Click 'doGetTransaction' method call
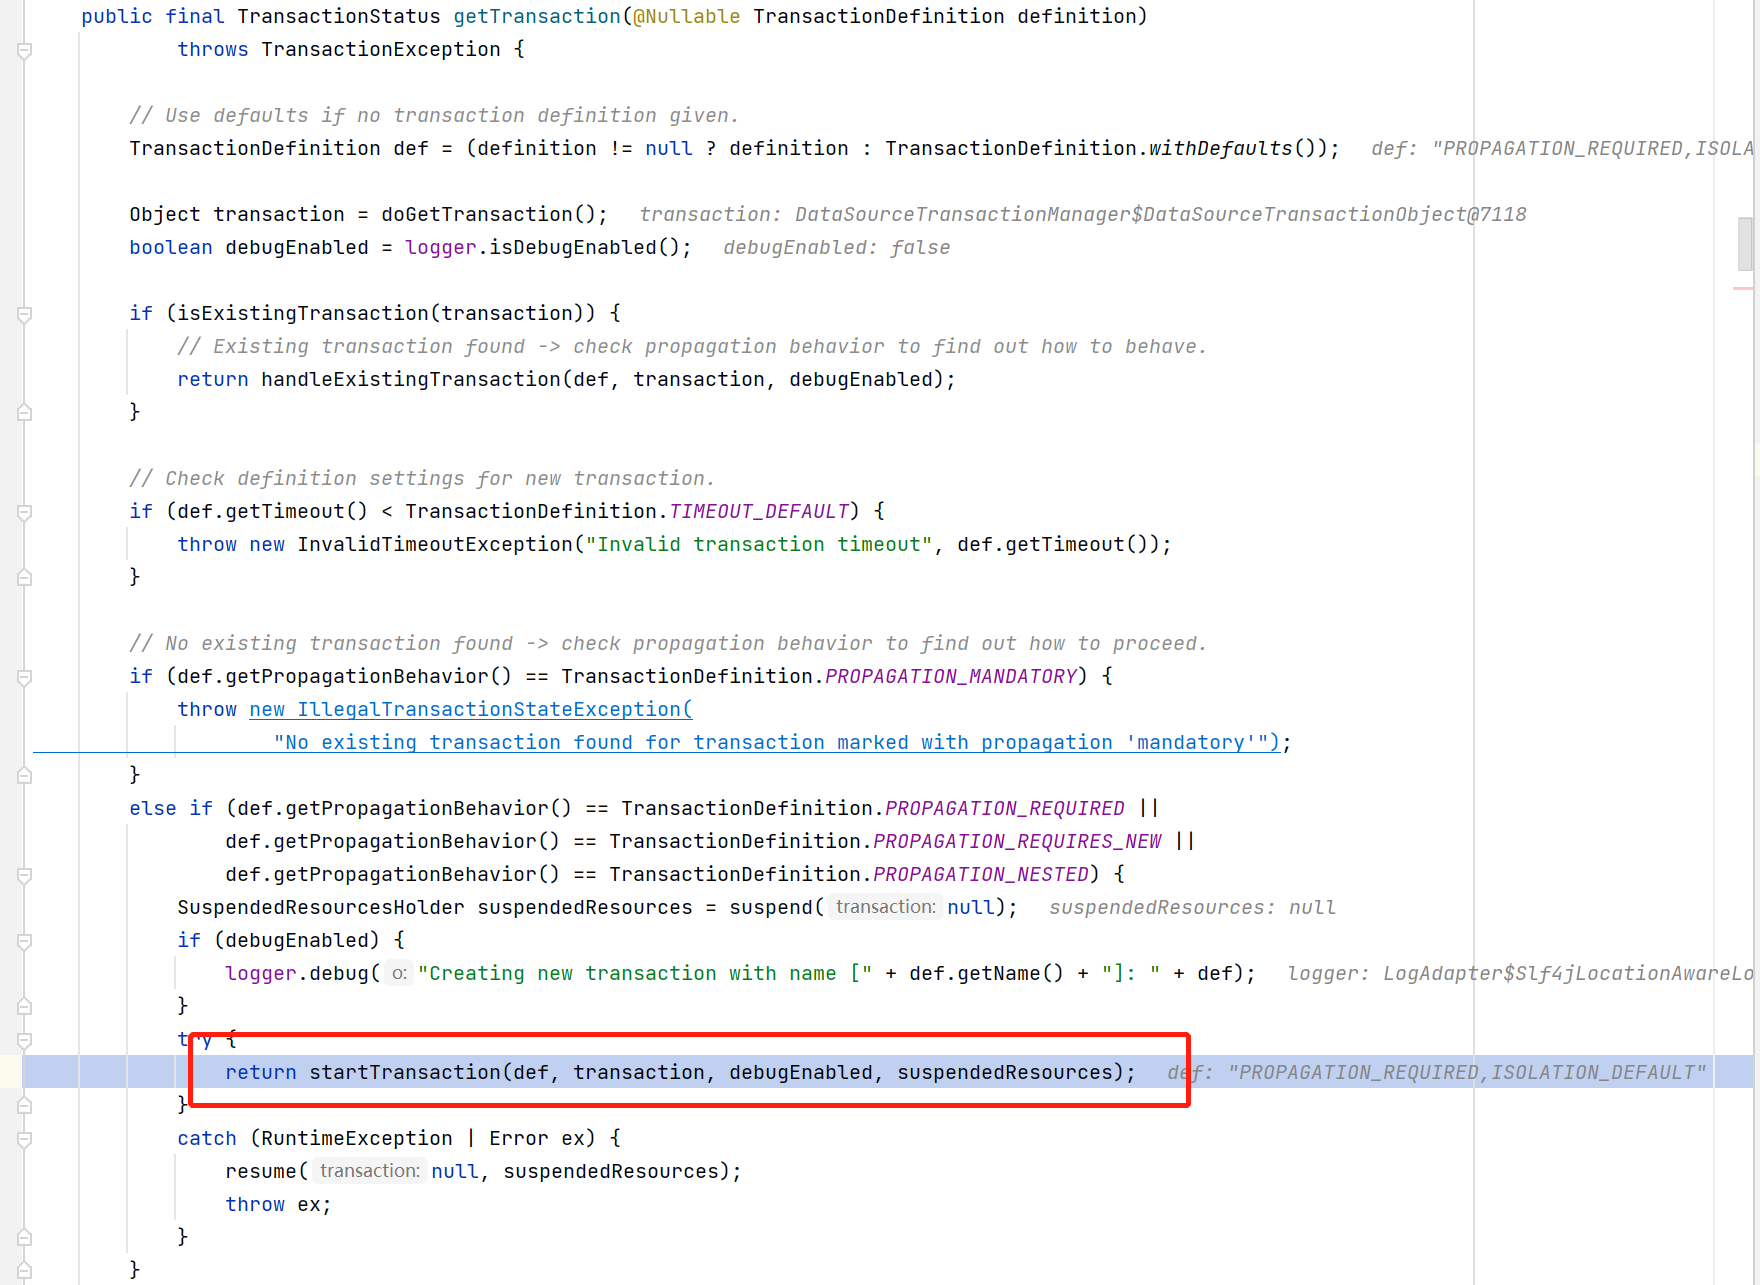The image size is (1760, 1285). point(477,215)
